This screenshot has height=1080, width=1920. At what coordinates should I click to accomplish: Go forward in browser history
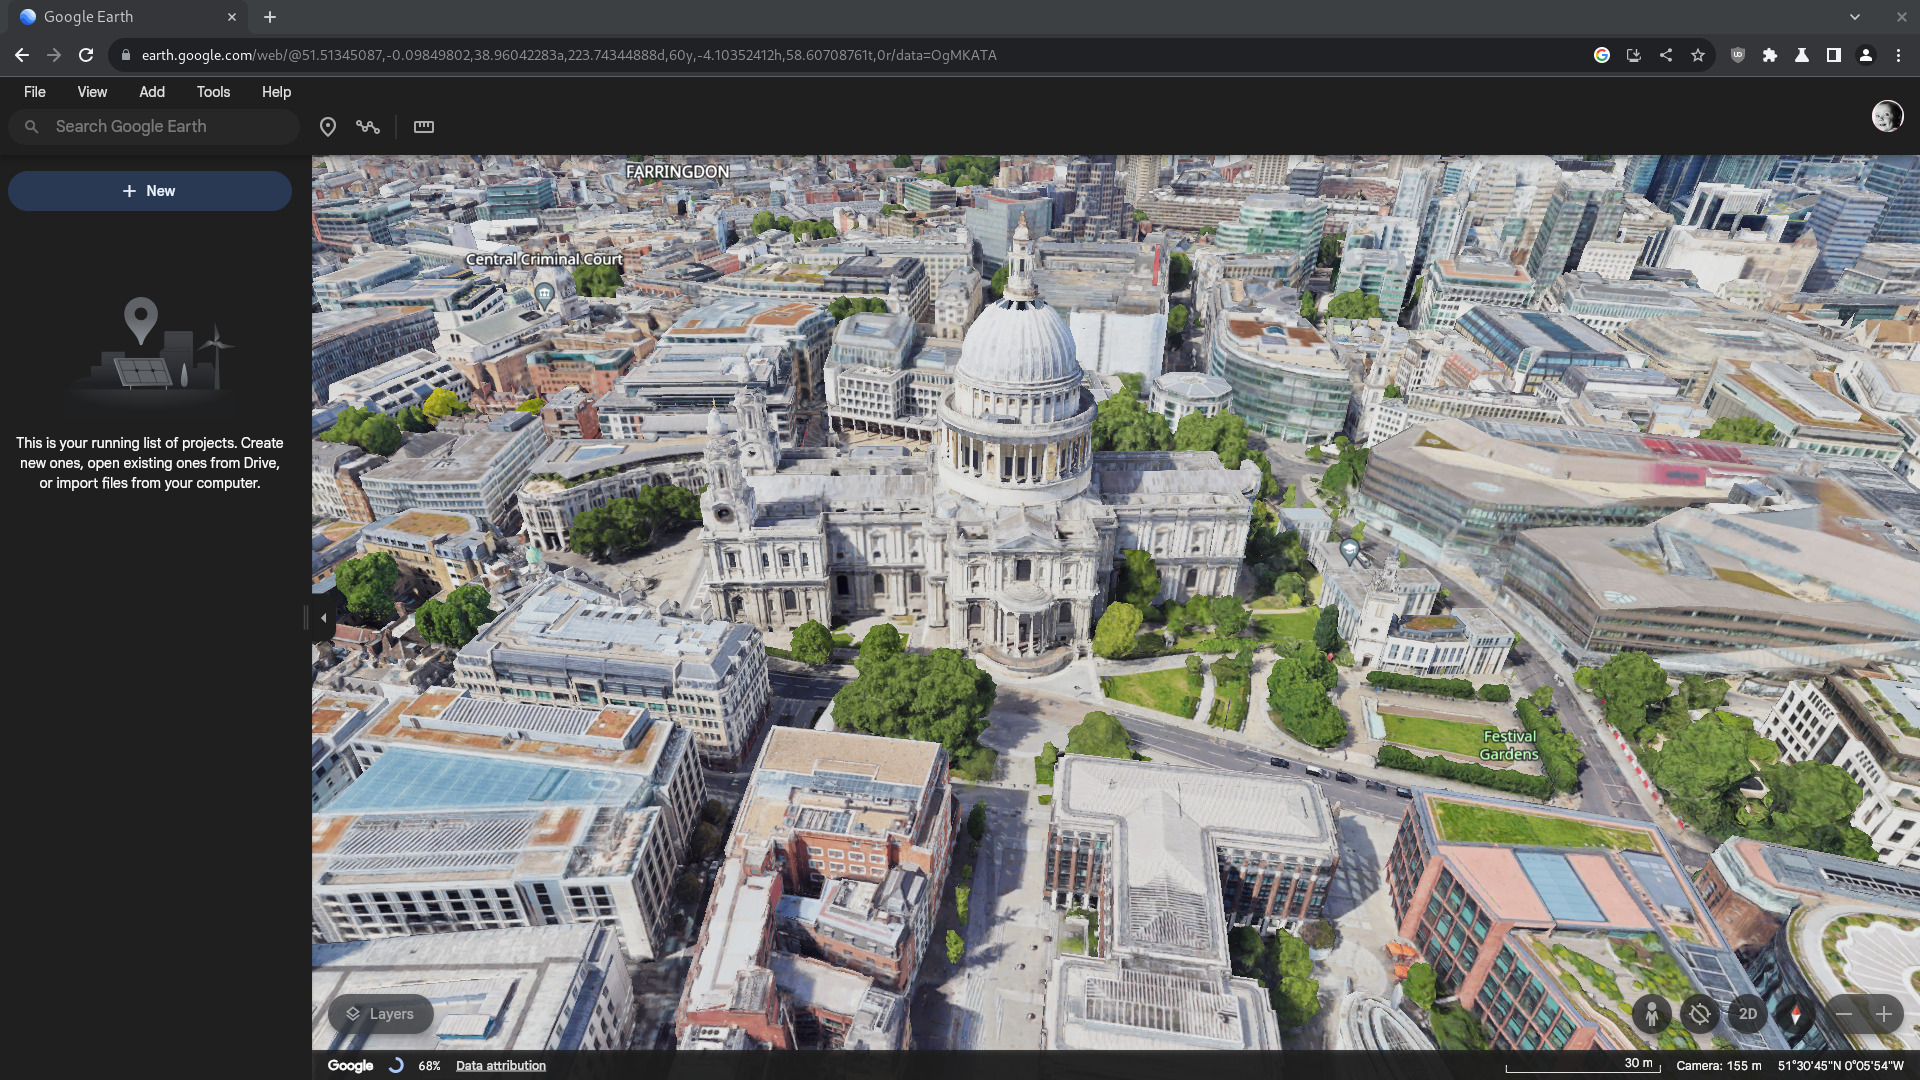(x=54, y=55)
